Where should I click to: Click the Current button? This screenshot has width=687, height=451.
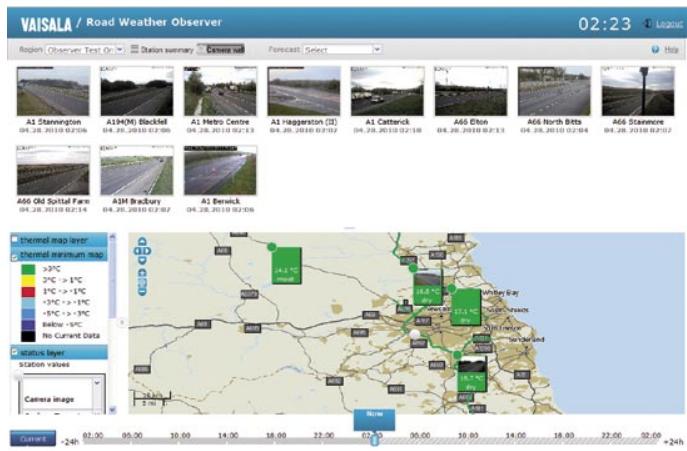click(x=29, y=438)
